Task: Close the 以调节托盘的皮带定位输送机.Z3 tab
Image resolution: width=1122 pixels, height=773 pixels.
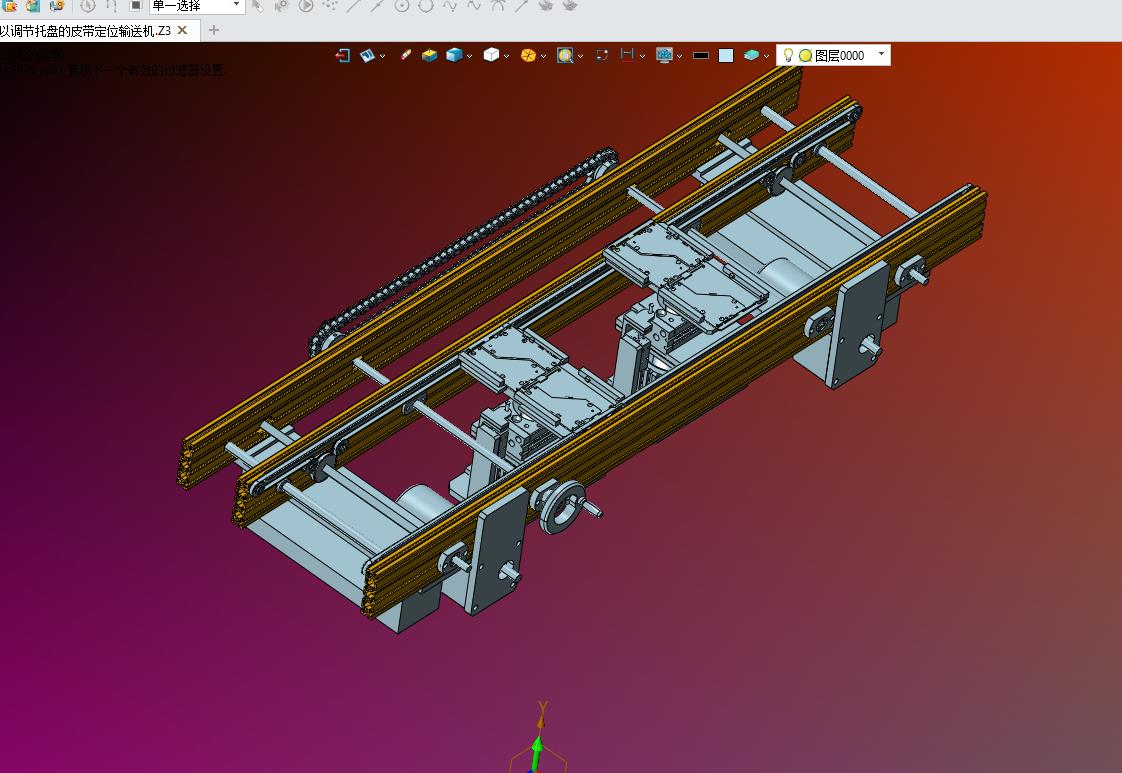Action: click(x=182, y=30)
